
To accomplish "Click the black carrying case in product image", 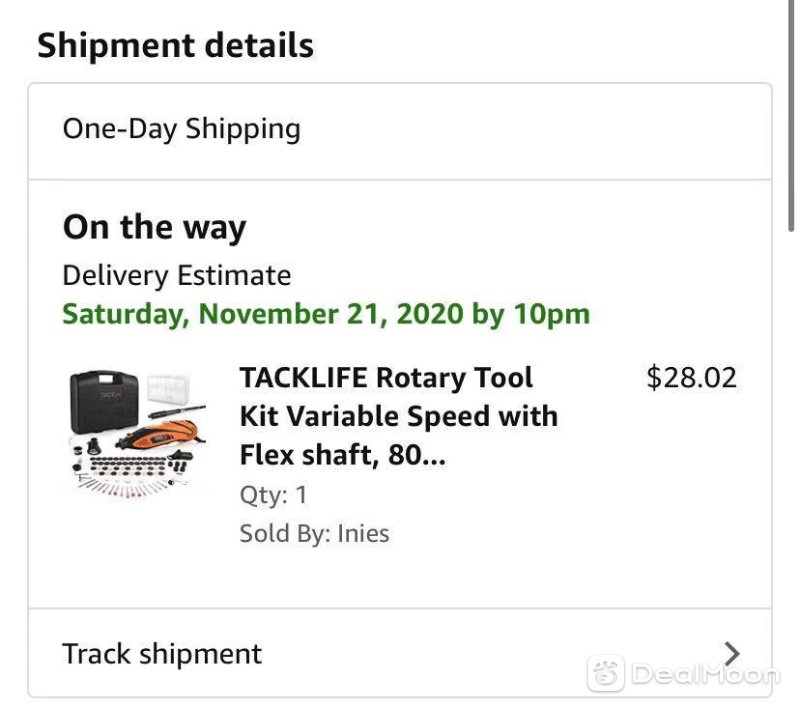I will 104,402.
